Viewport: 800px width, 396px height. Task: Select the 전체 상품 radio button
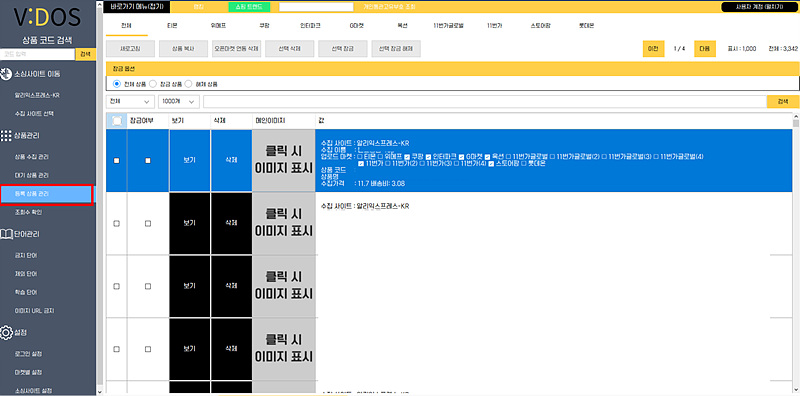(117, 84)
